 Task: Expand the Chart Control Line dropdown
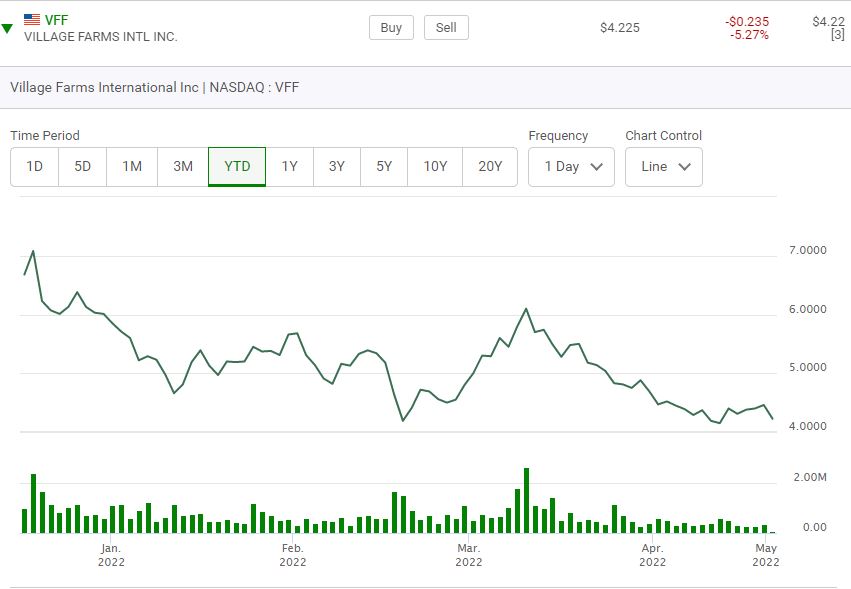[x=664, y=167]
